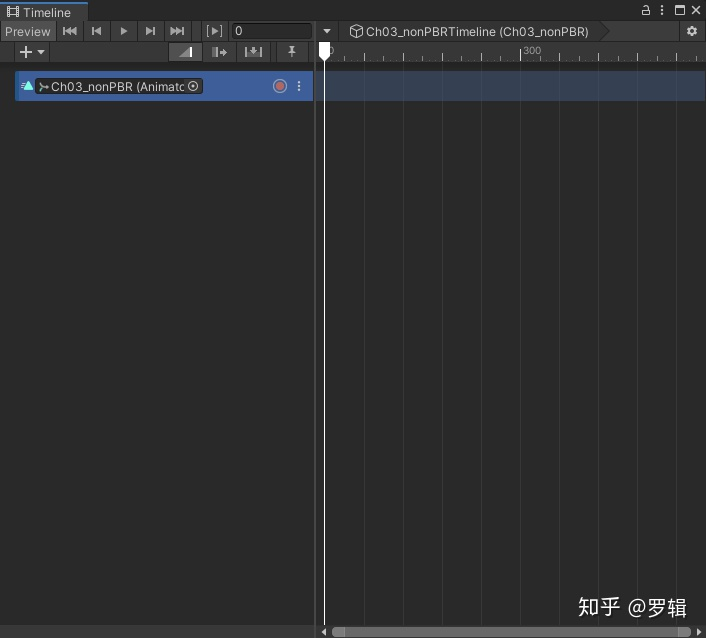This screenshot has width=706, height=638.
Task: Click the scroll left arrow
Action: click(x=324, y=632)
